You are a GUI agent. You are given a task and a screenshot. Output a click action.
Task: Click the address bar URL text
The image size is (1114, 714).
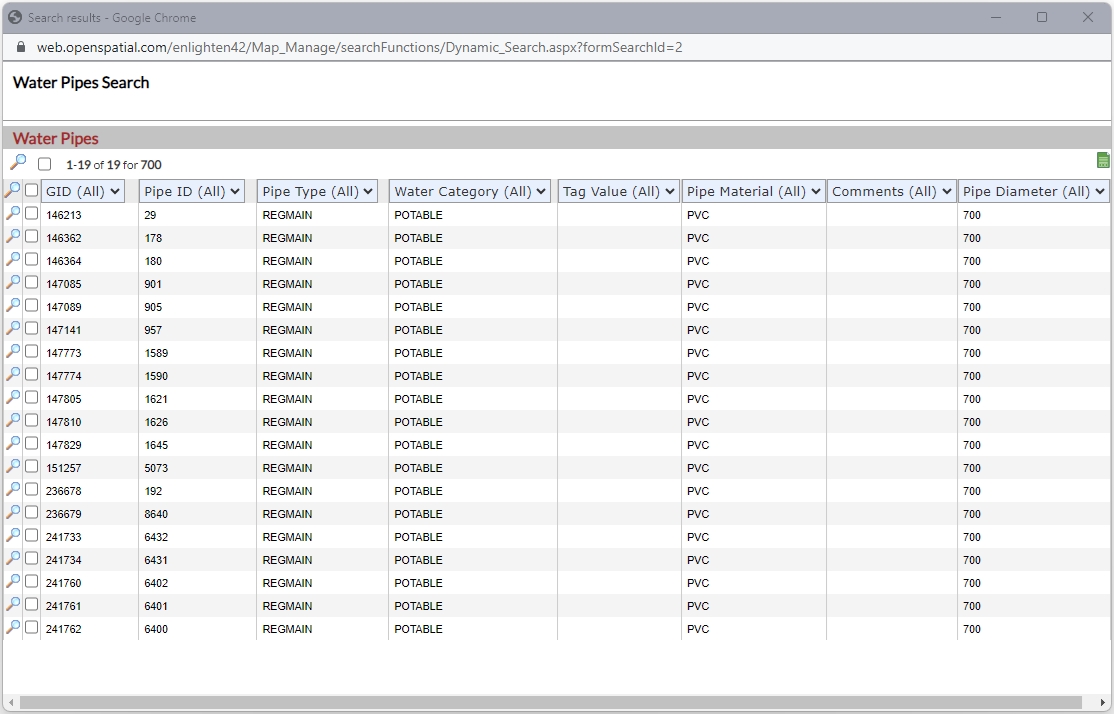pos(360,47)
